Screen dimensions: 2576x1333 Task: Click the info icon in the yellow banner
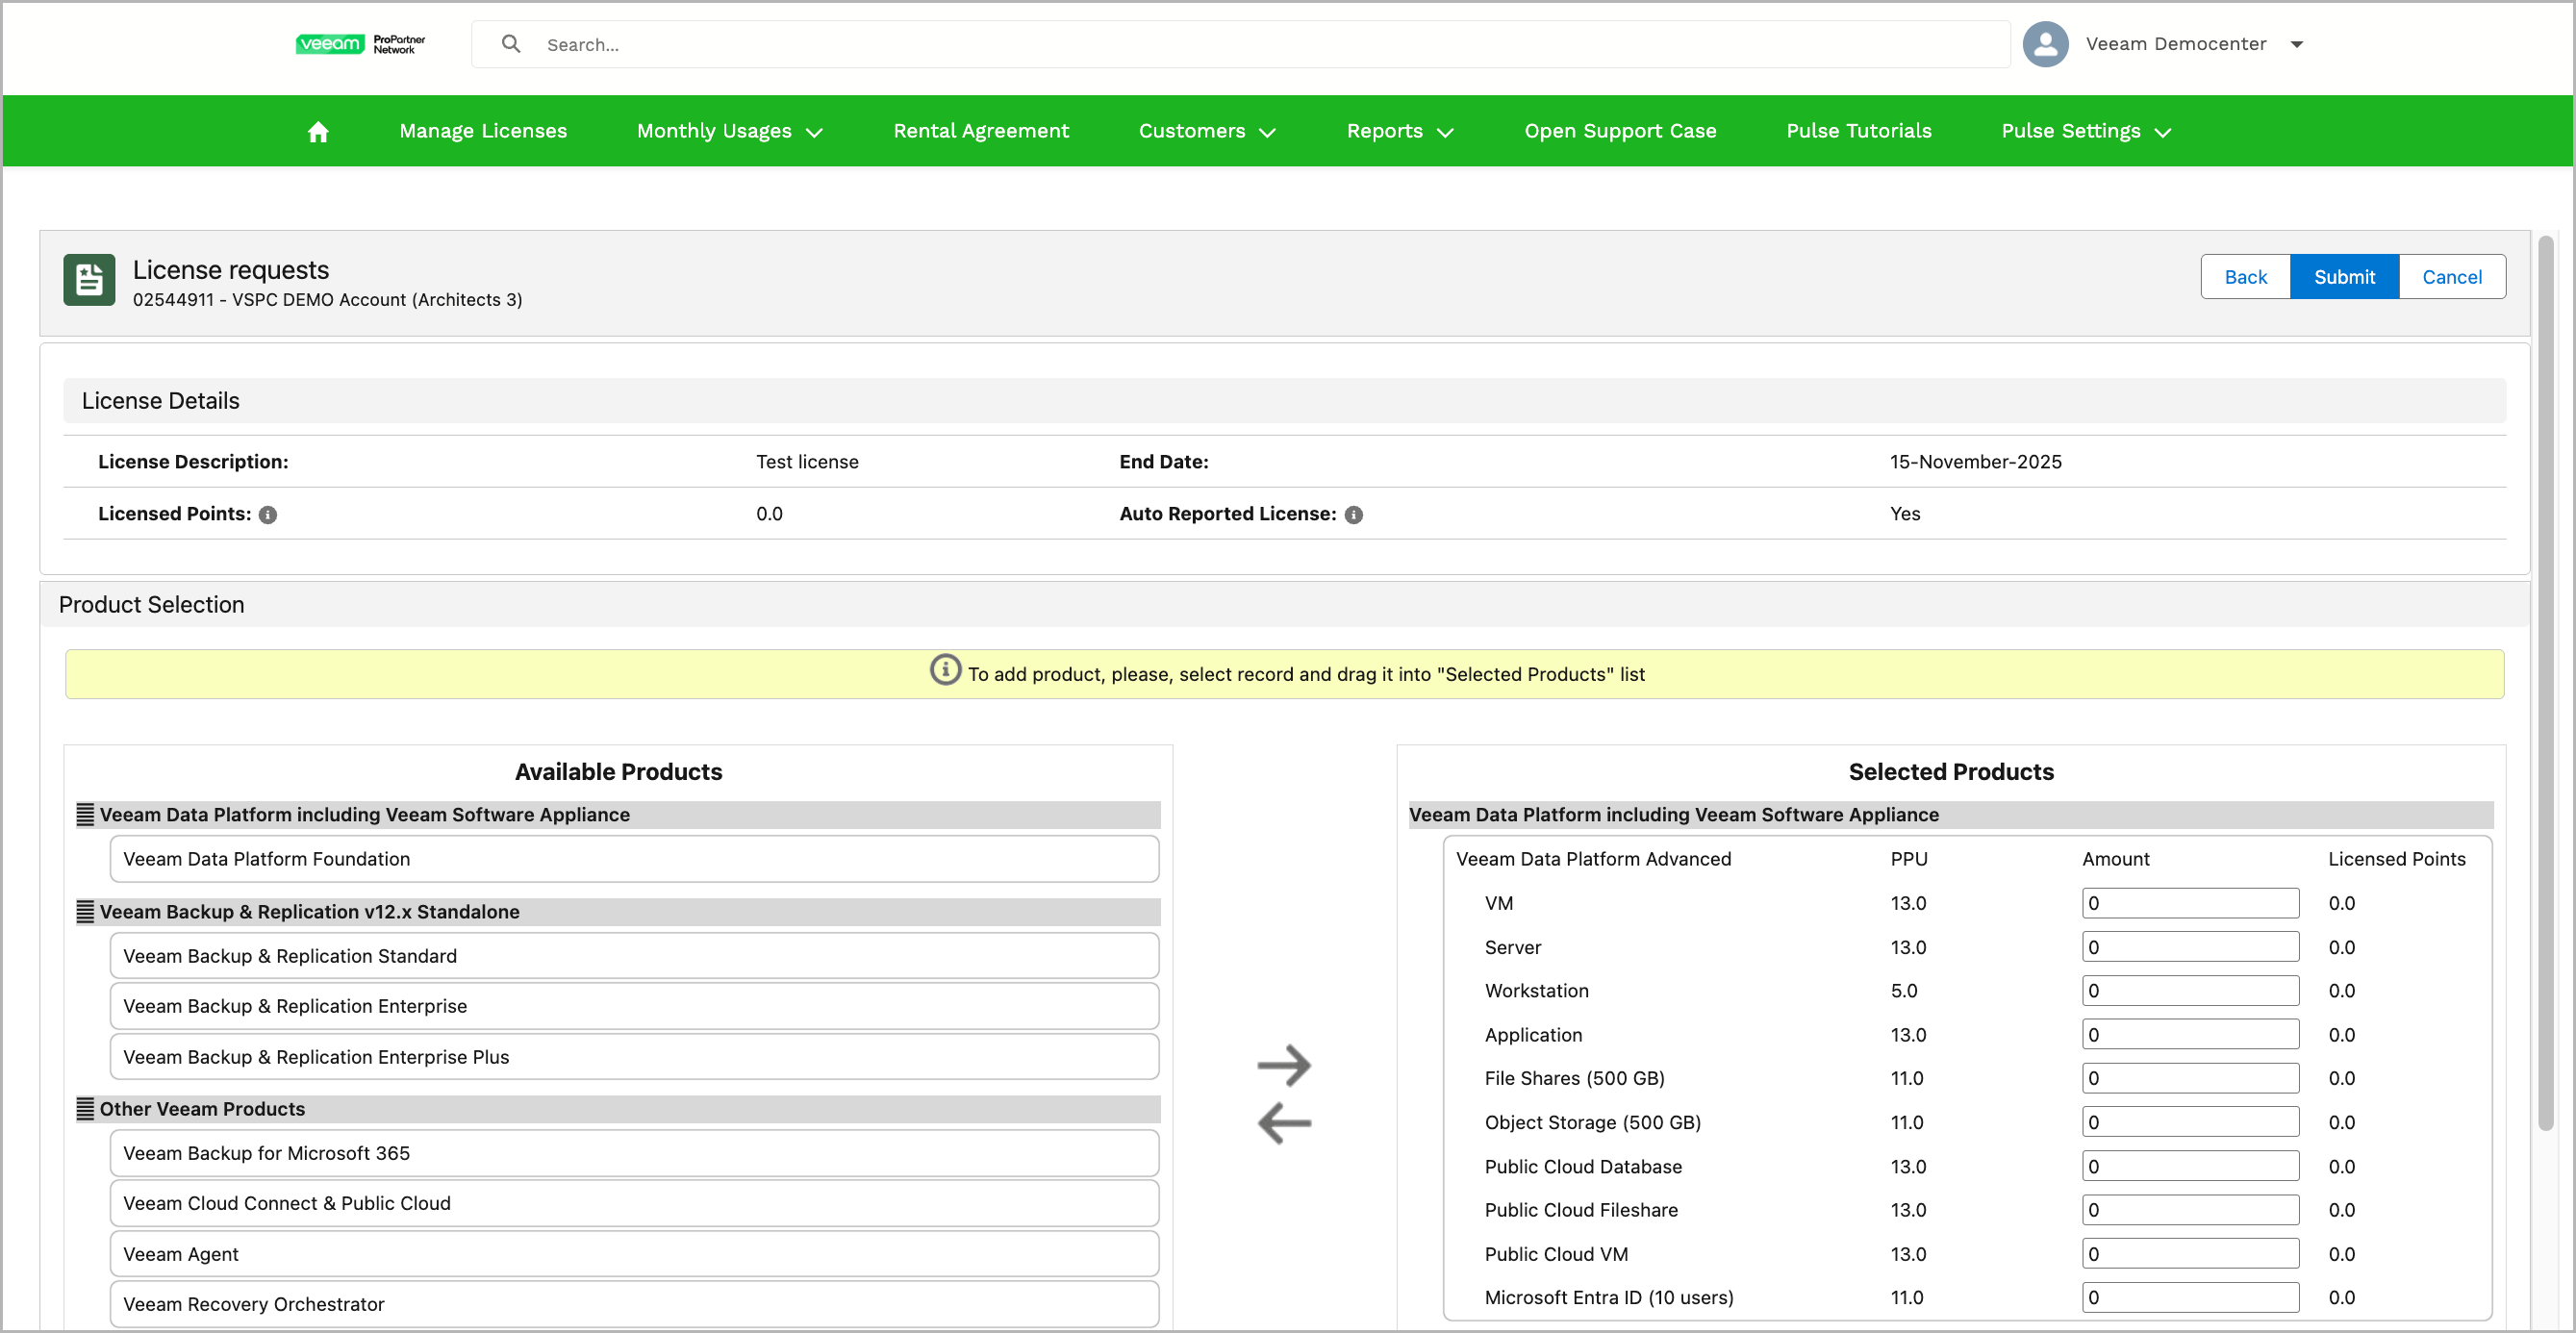pos(944,671)
